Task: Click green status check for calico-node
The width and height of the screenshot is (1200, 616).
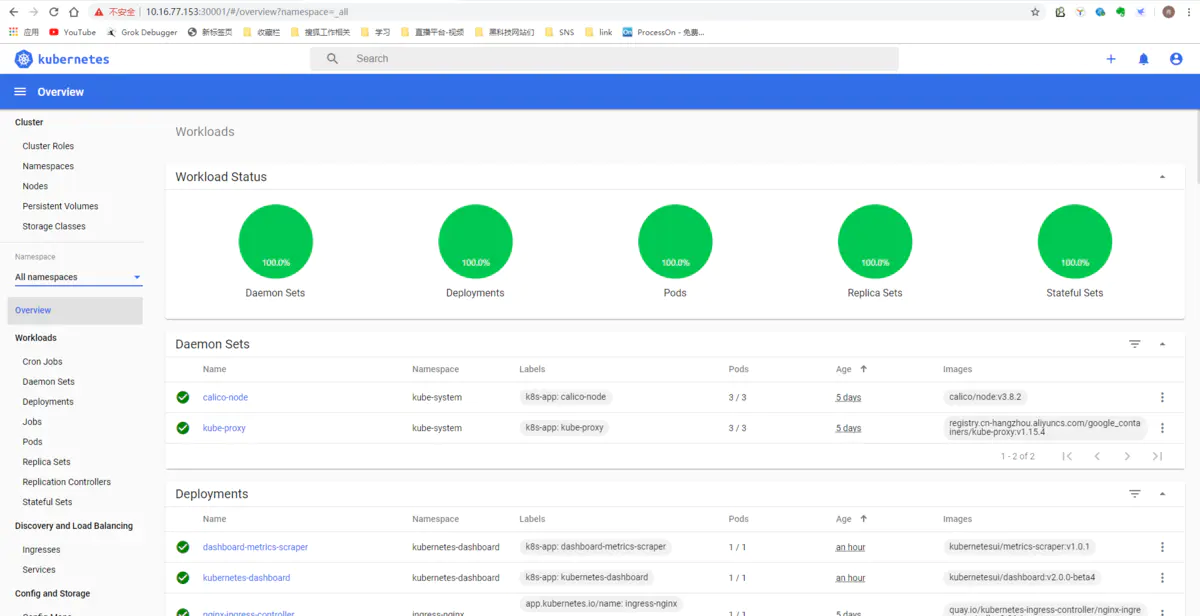Action: tap(183, 397)
